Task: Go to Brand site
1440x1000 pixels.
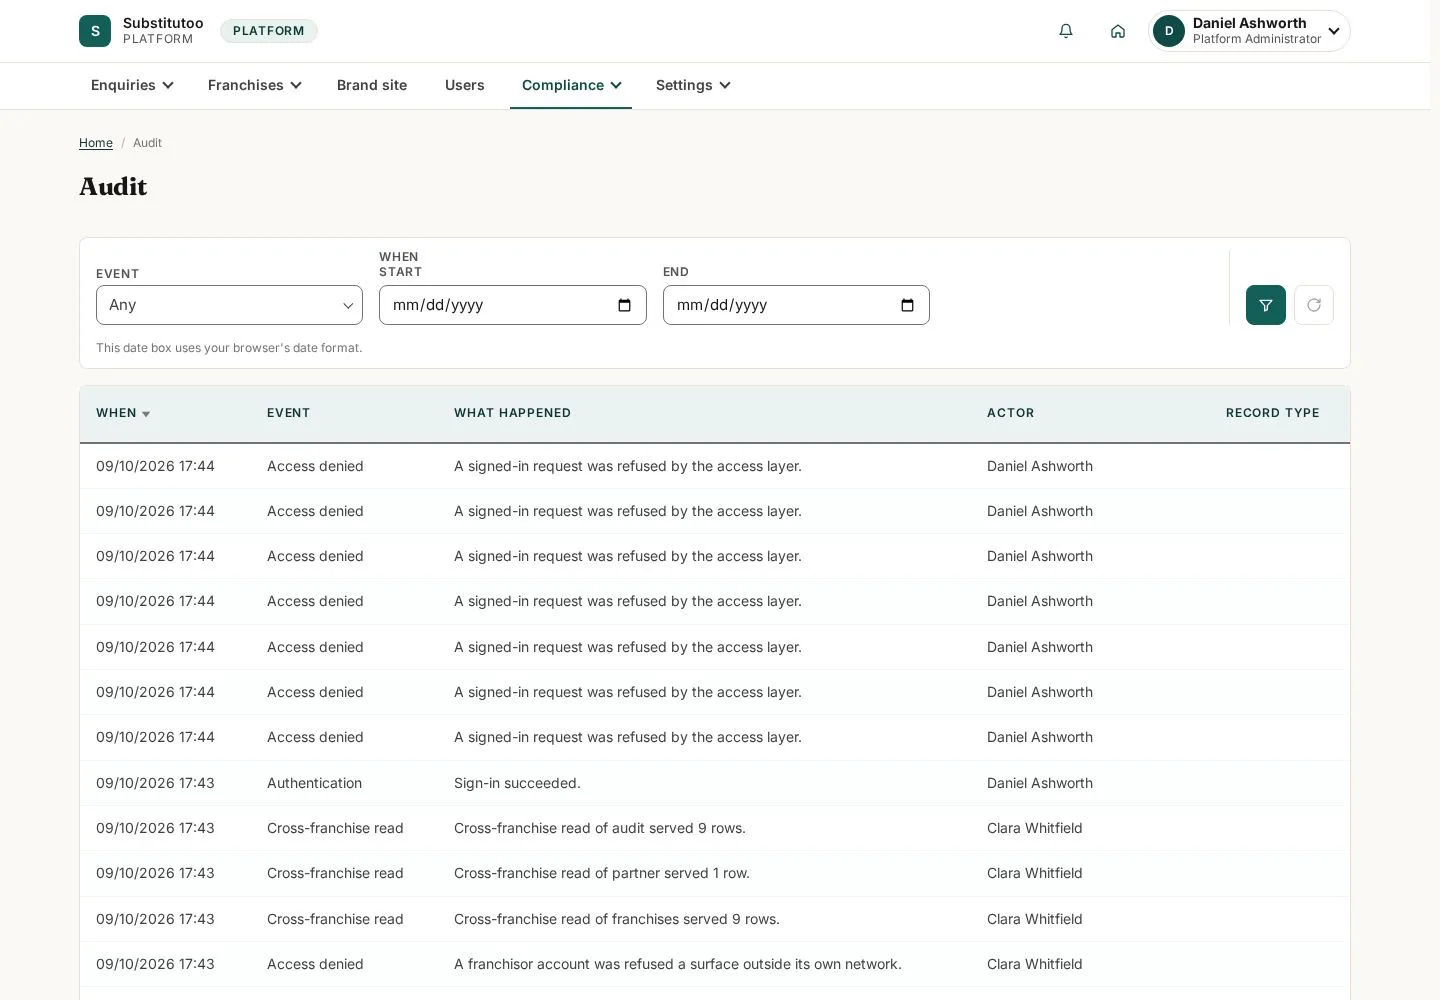Action: point(372,85)
